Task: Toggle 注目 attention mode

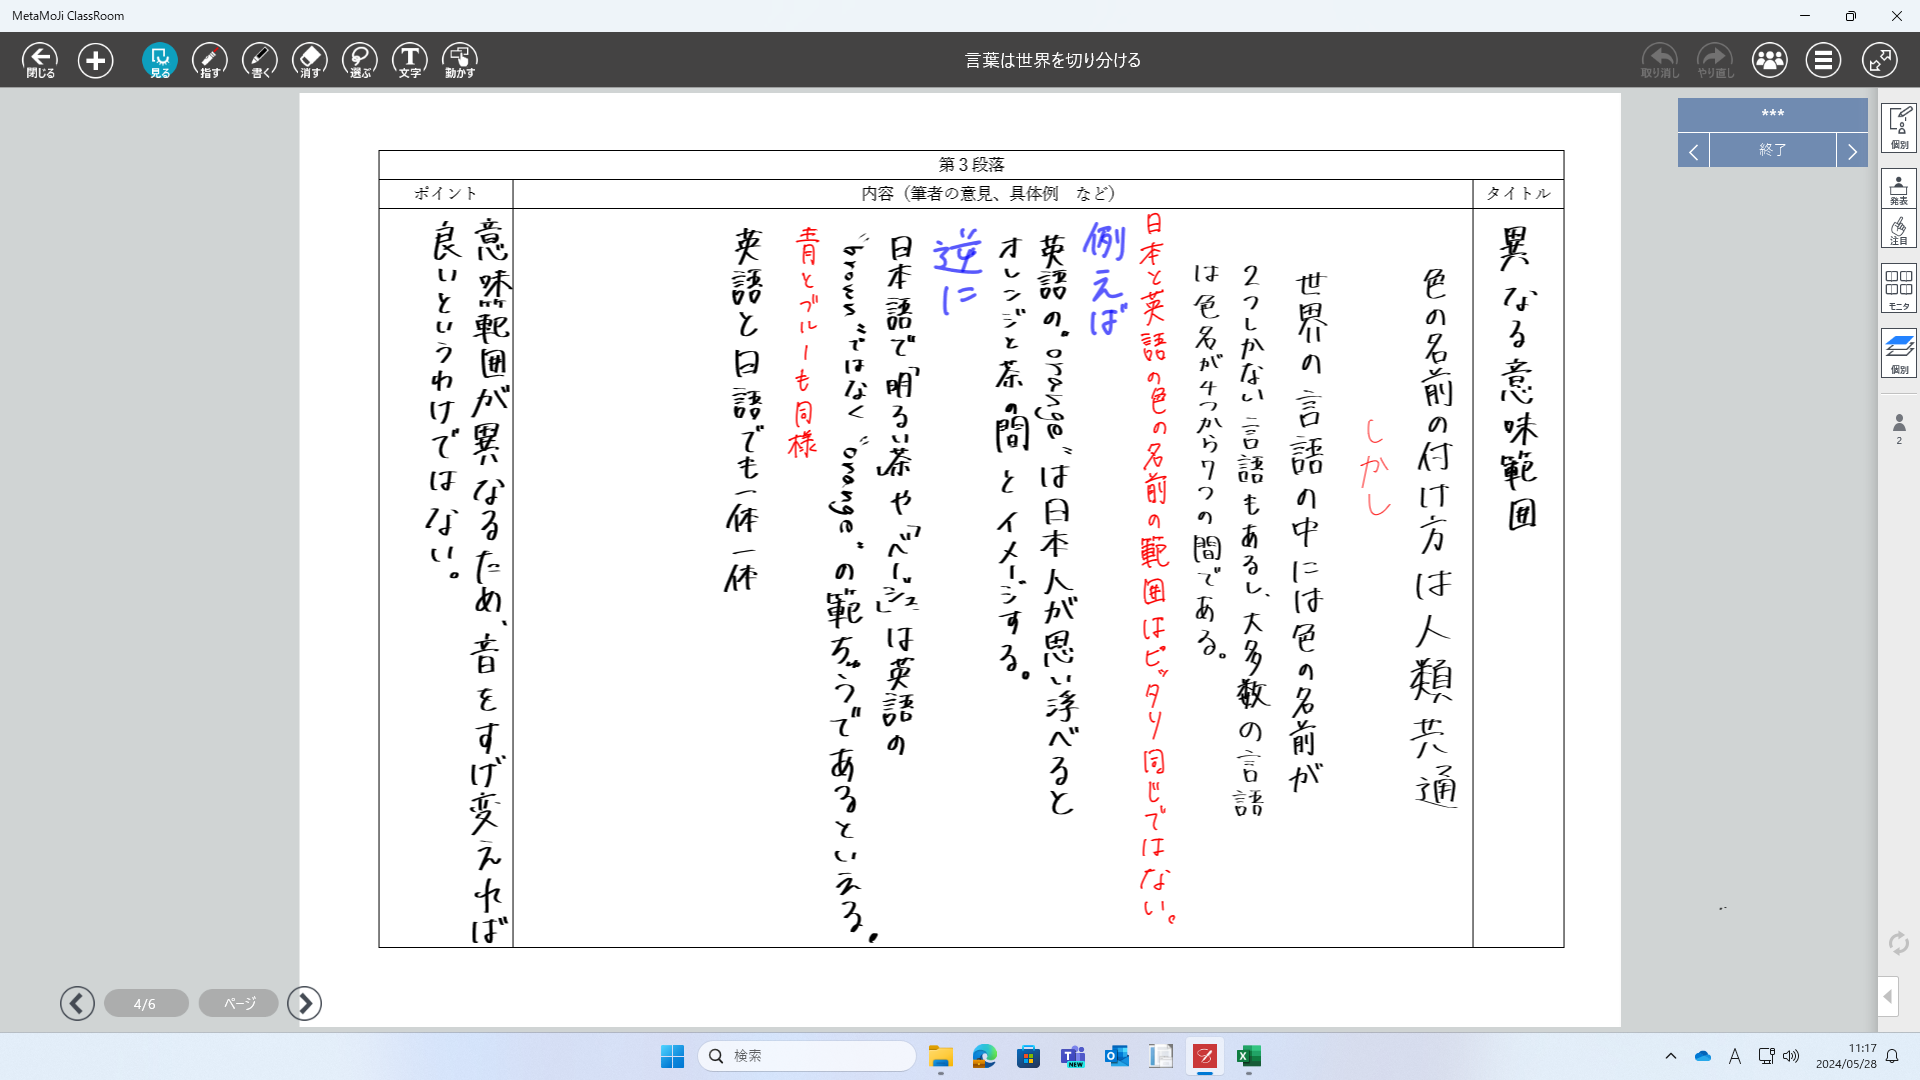Action: pyautogui.click(x=1898, y=230)
